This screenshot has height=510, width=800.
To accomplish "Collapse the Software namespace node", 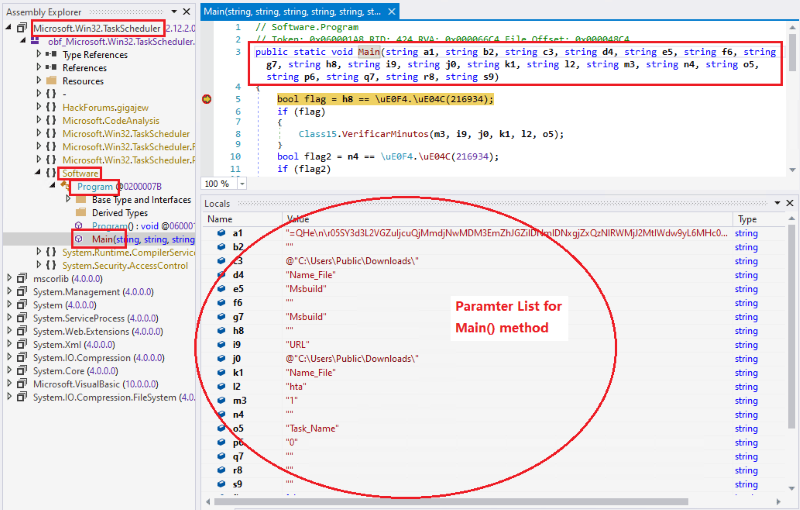I will coord(36,174).
